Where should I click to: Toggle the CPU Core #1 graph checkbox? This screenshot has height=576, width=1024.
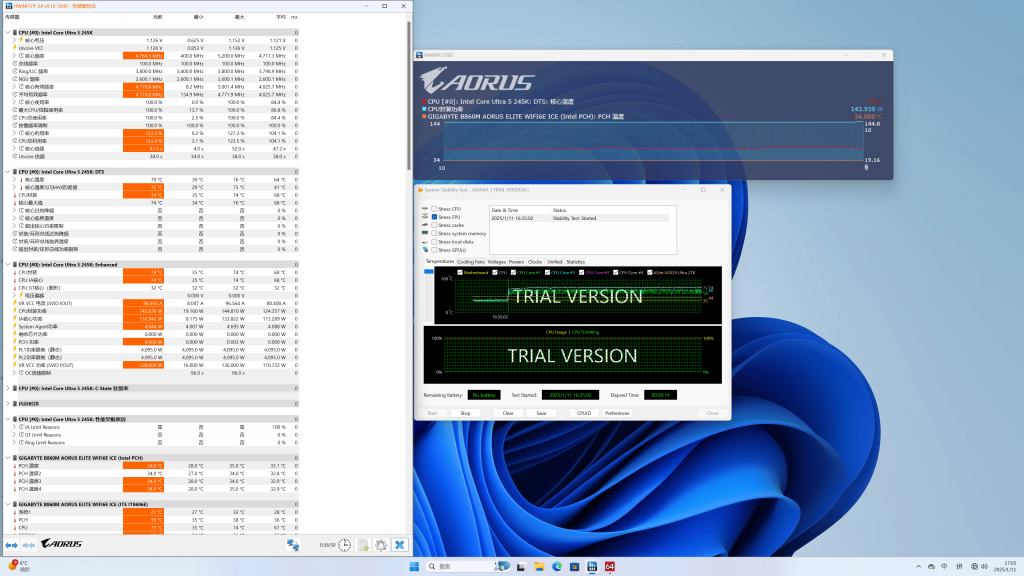513,272
